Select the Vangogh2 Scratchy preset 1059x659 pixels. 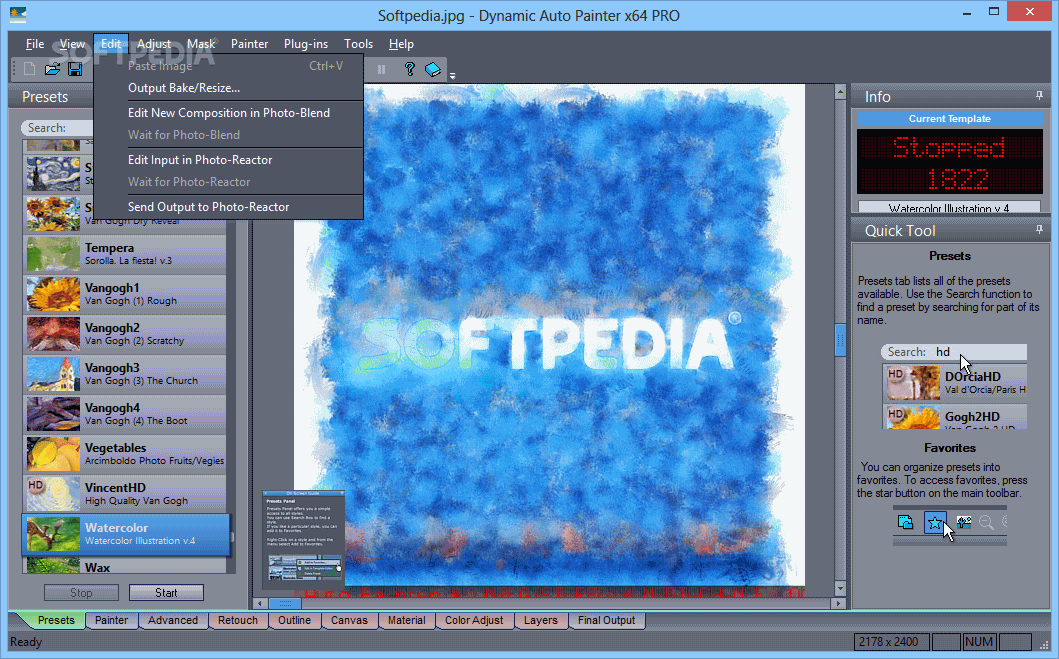point(126,334)
